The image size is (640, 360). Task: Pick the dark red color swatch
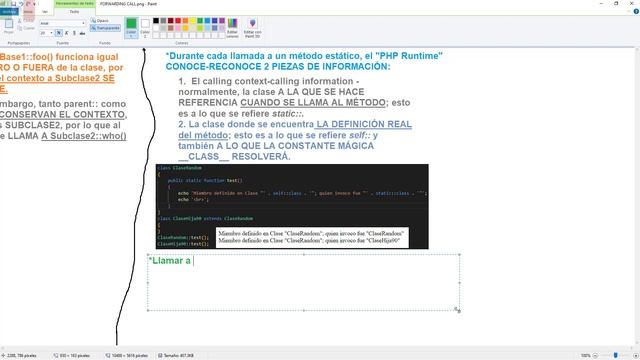point(171,20)
